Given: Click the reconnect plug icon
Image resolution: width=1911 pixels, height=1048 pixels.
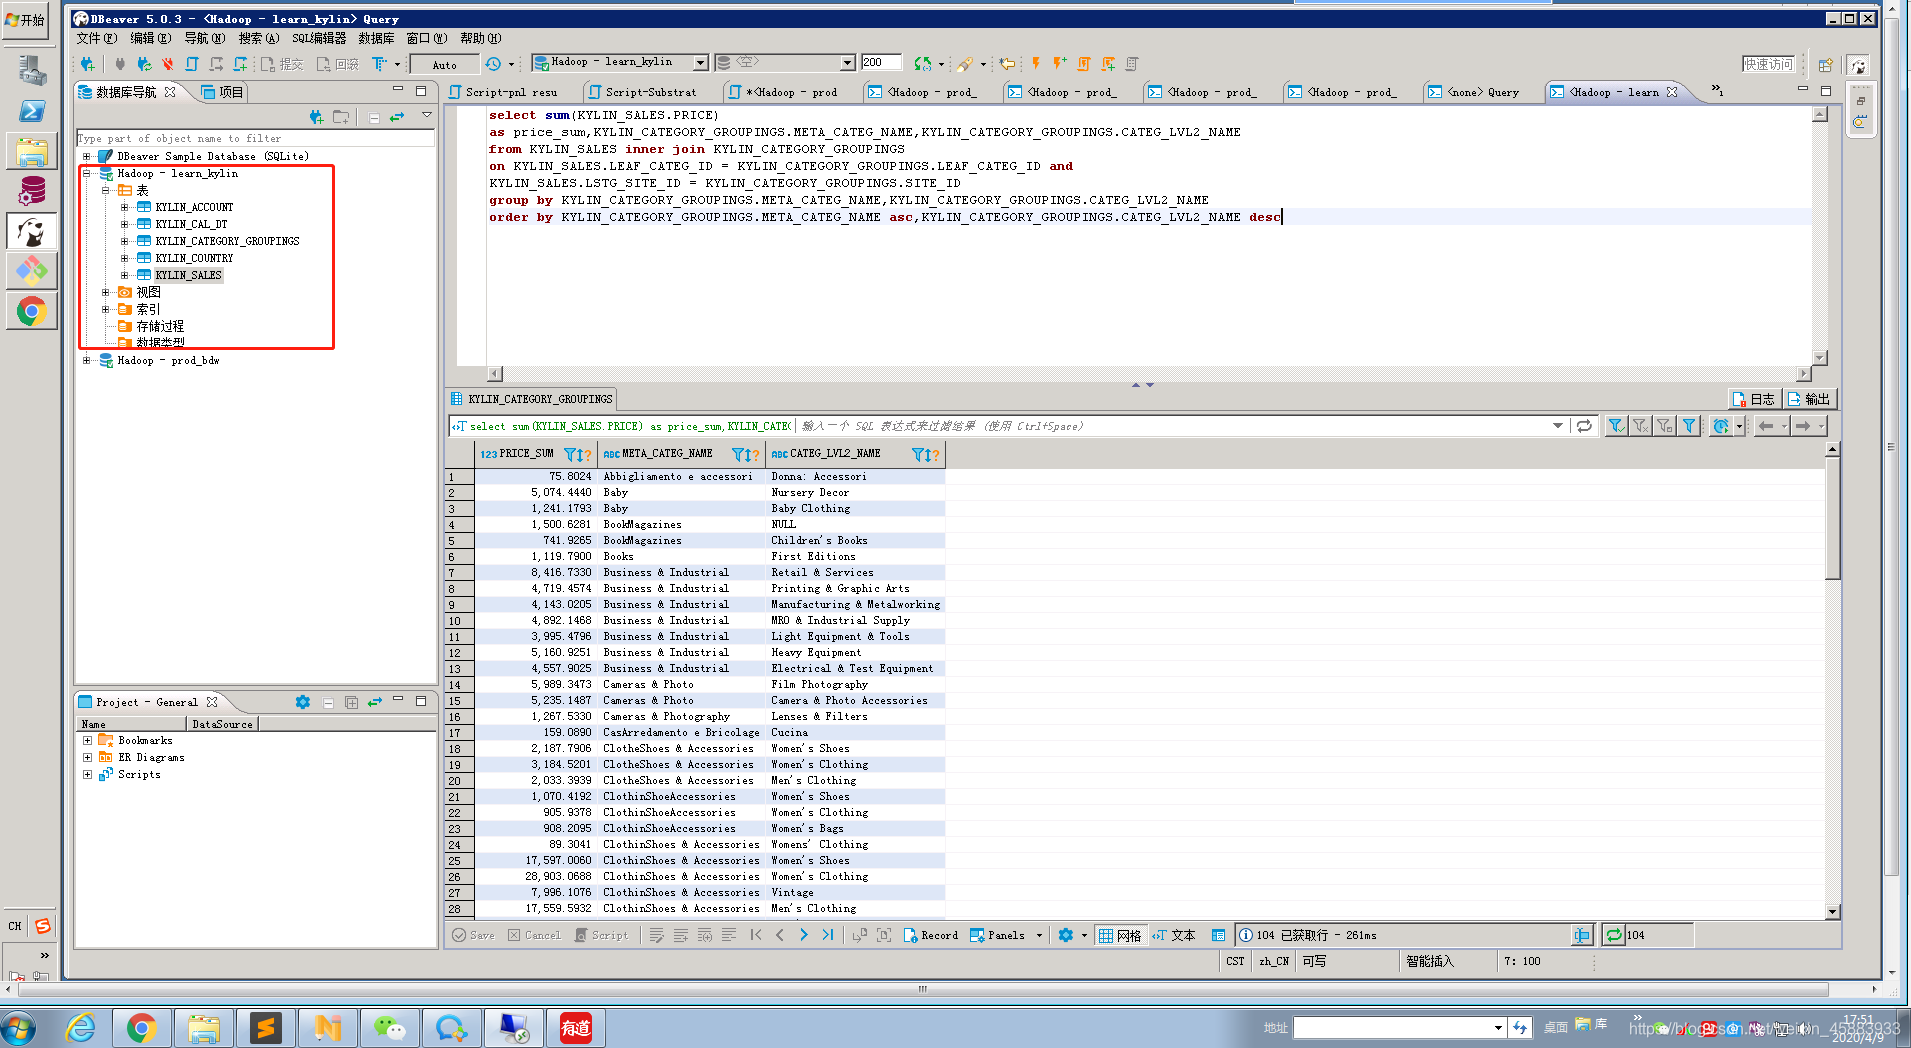Looking at the screenshot, I should [144, 64].
